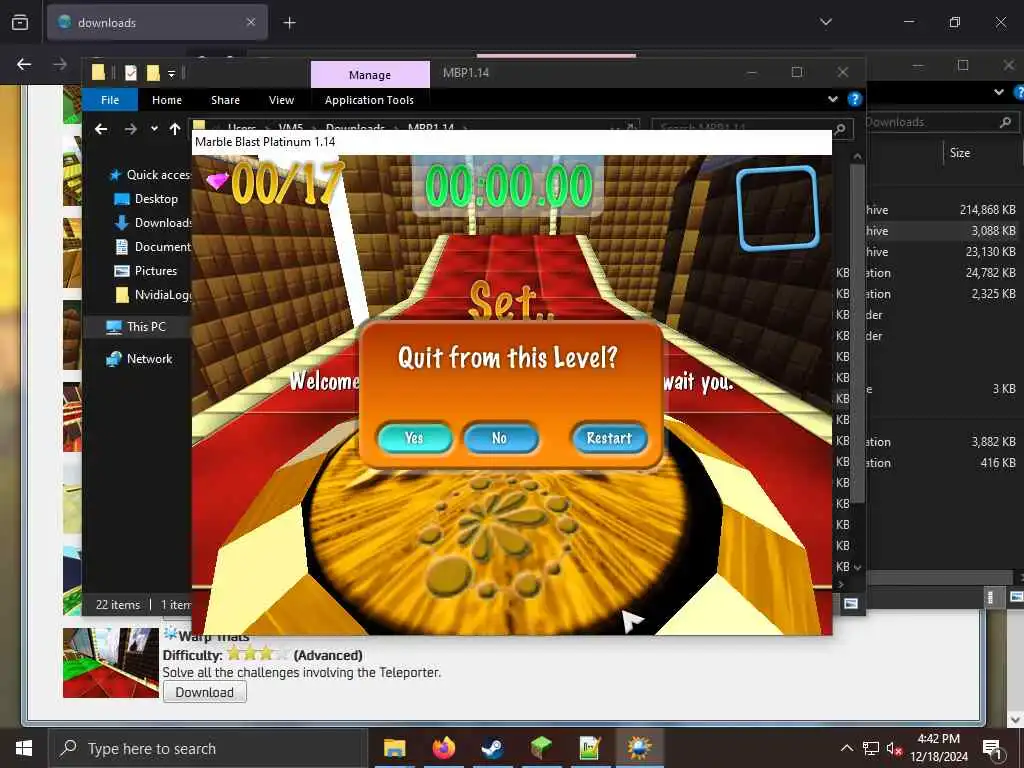This screenshot has width=1024, height=768.
Task: Open the notepad chart taskbar icon
Action: click(590, 748)
